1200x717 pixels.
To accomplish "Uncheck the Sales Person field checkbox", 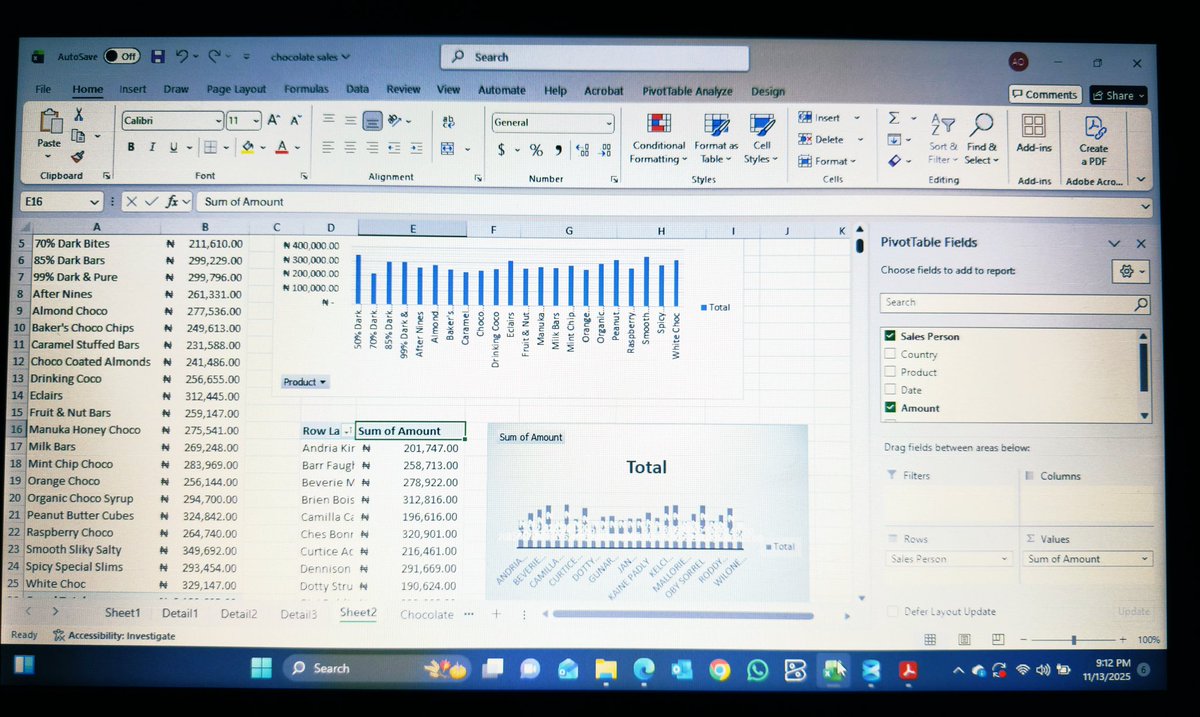I will pos(890,336).
